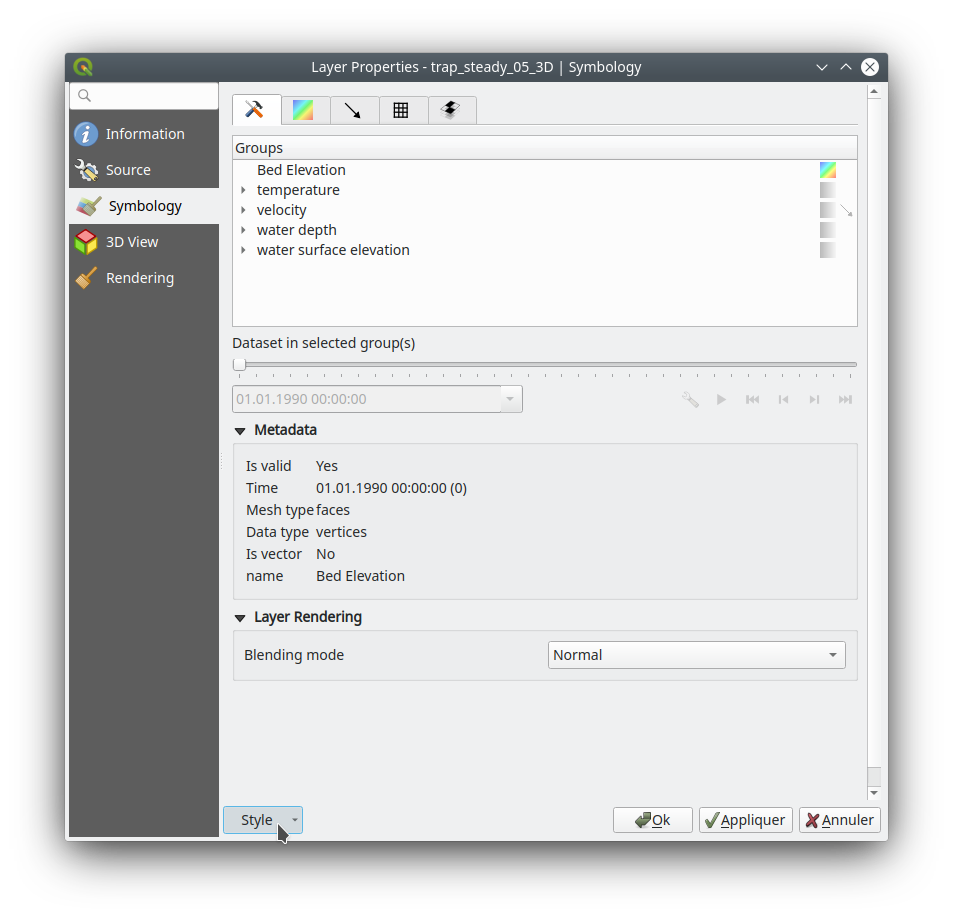
Task: Expand the temperature group
Action: [x=243, y=190]
